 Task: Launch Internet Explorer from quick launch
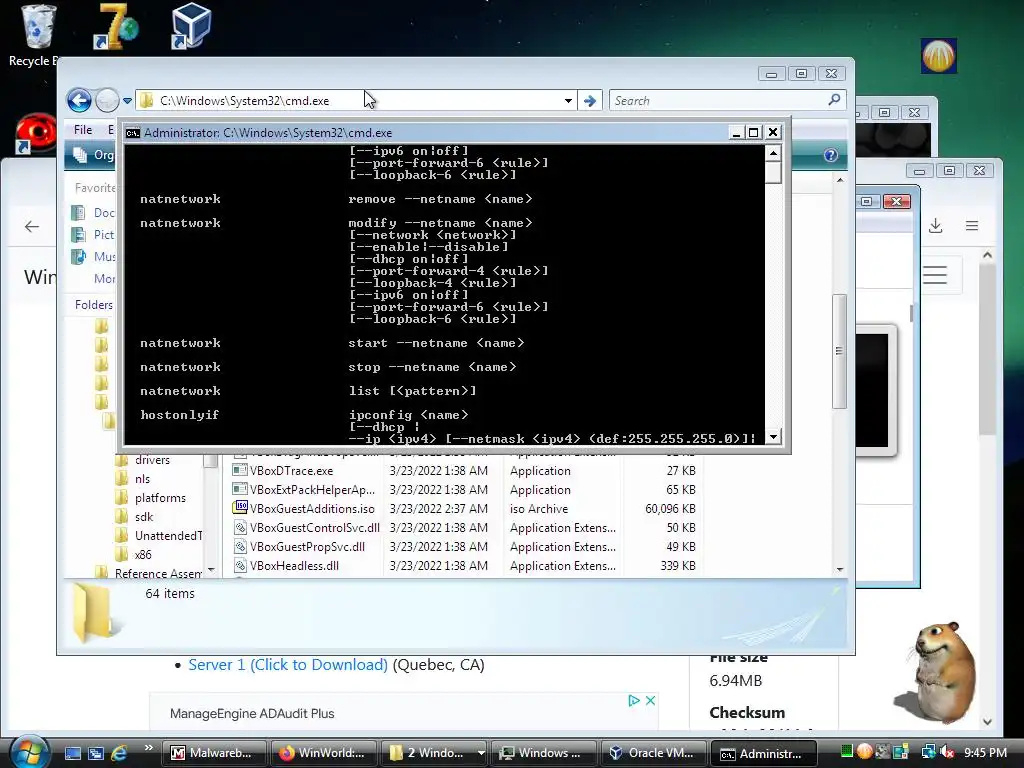[x=119, y=753]
